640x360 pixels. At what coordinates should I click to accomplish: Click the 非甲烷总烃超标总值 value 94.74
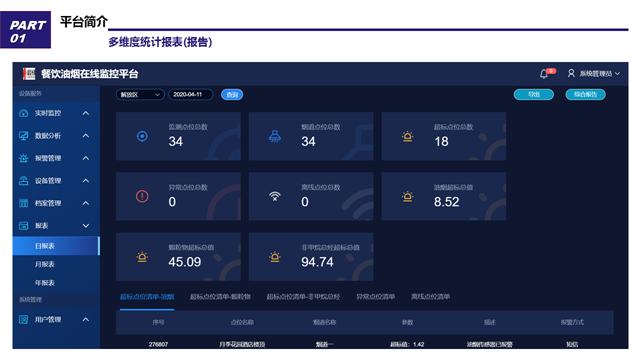317,262
